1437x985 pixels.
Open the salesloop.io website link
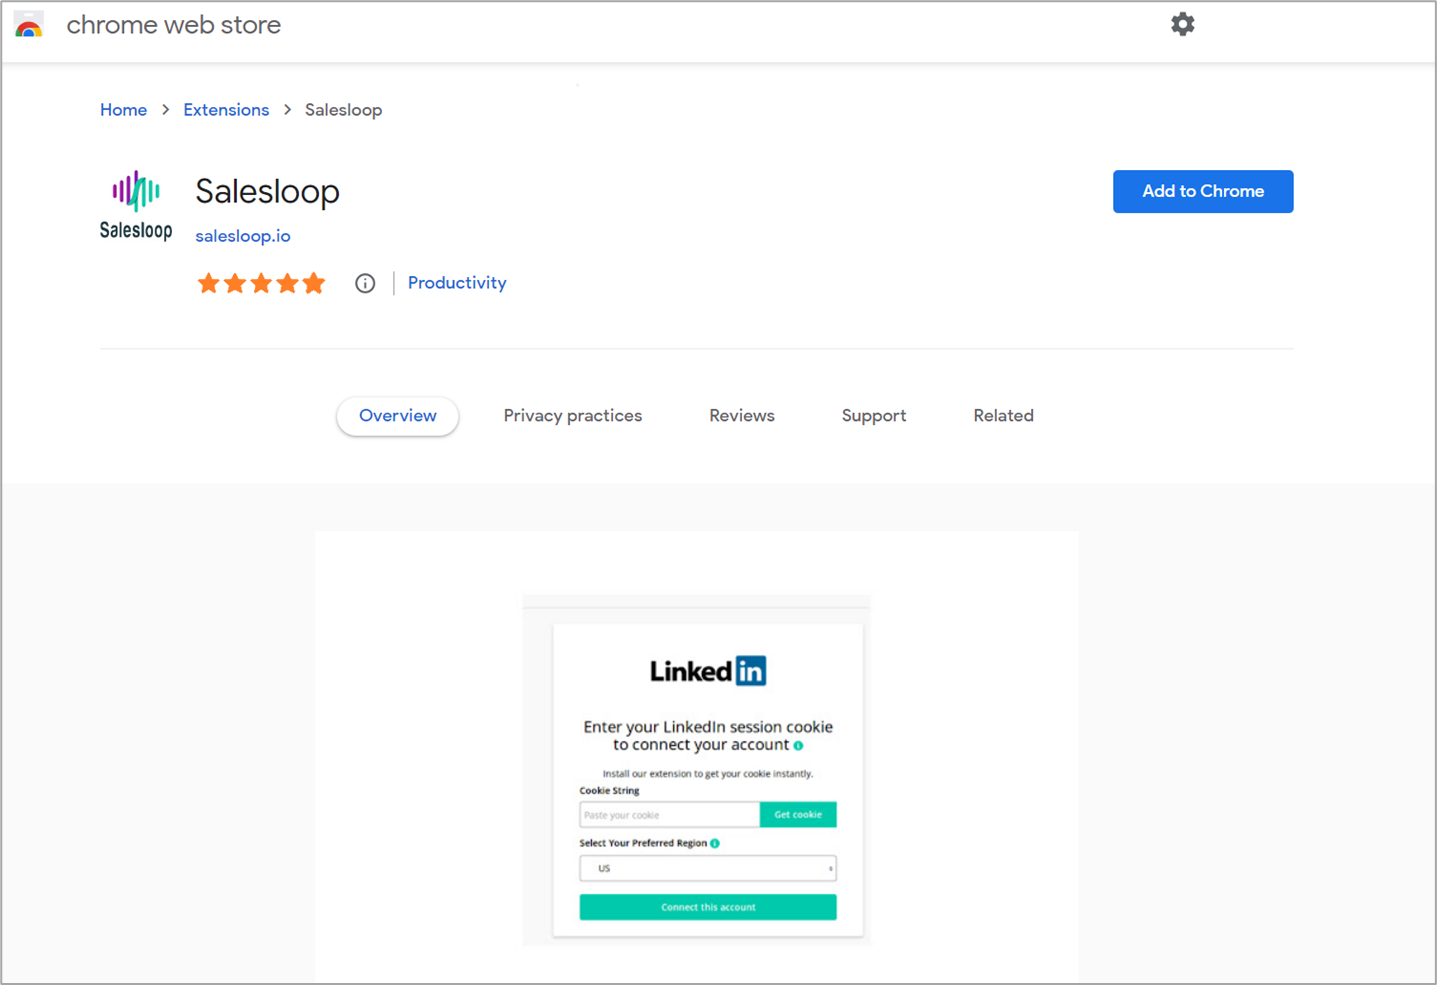click(x=242, y=235)
